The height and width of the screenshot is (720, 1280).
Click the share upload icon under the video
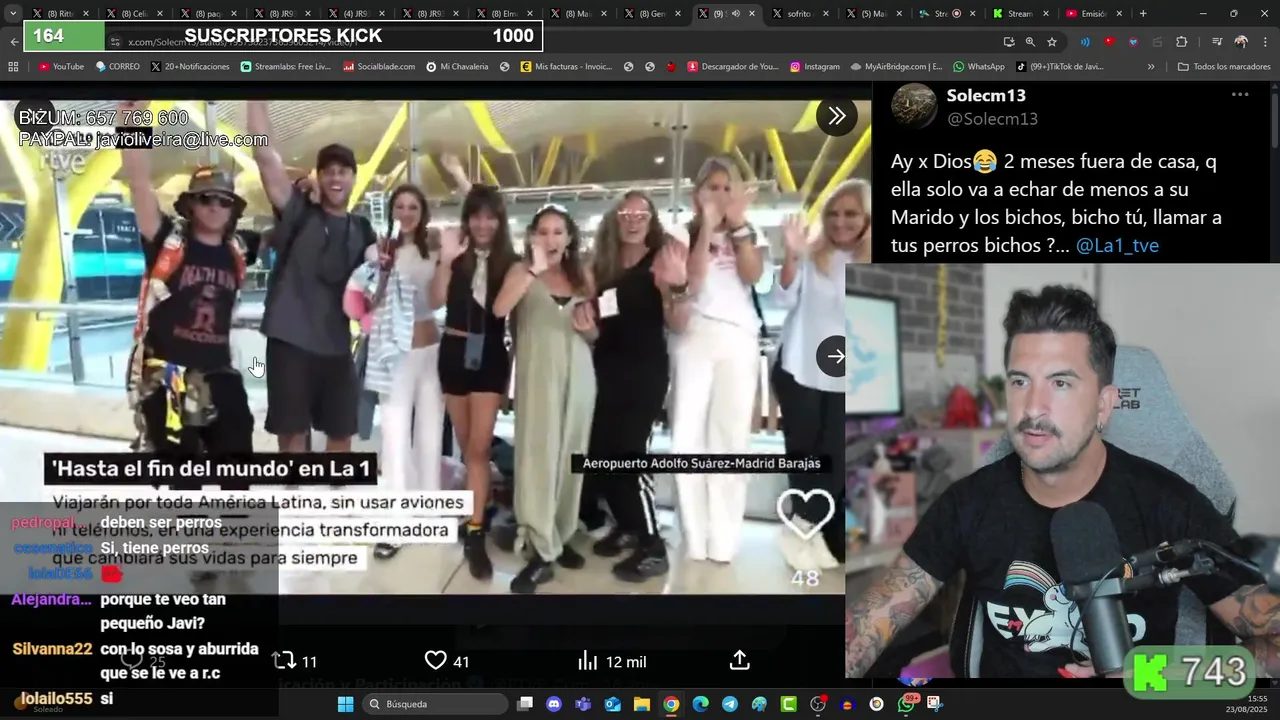click(x=739, y=661)
